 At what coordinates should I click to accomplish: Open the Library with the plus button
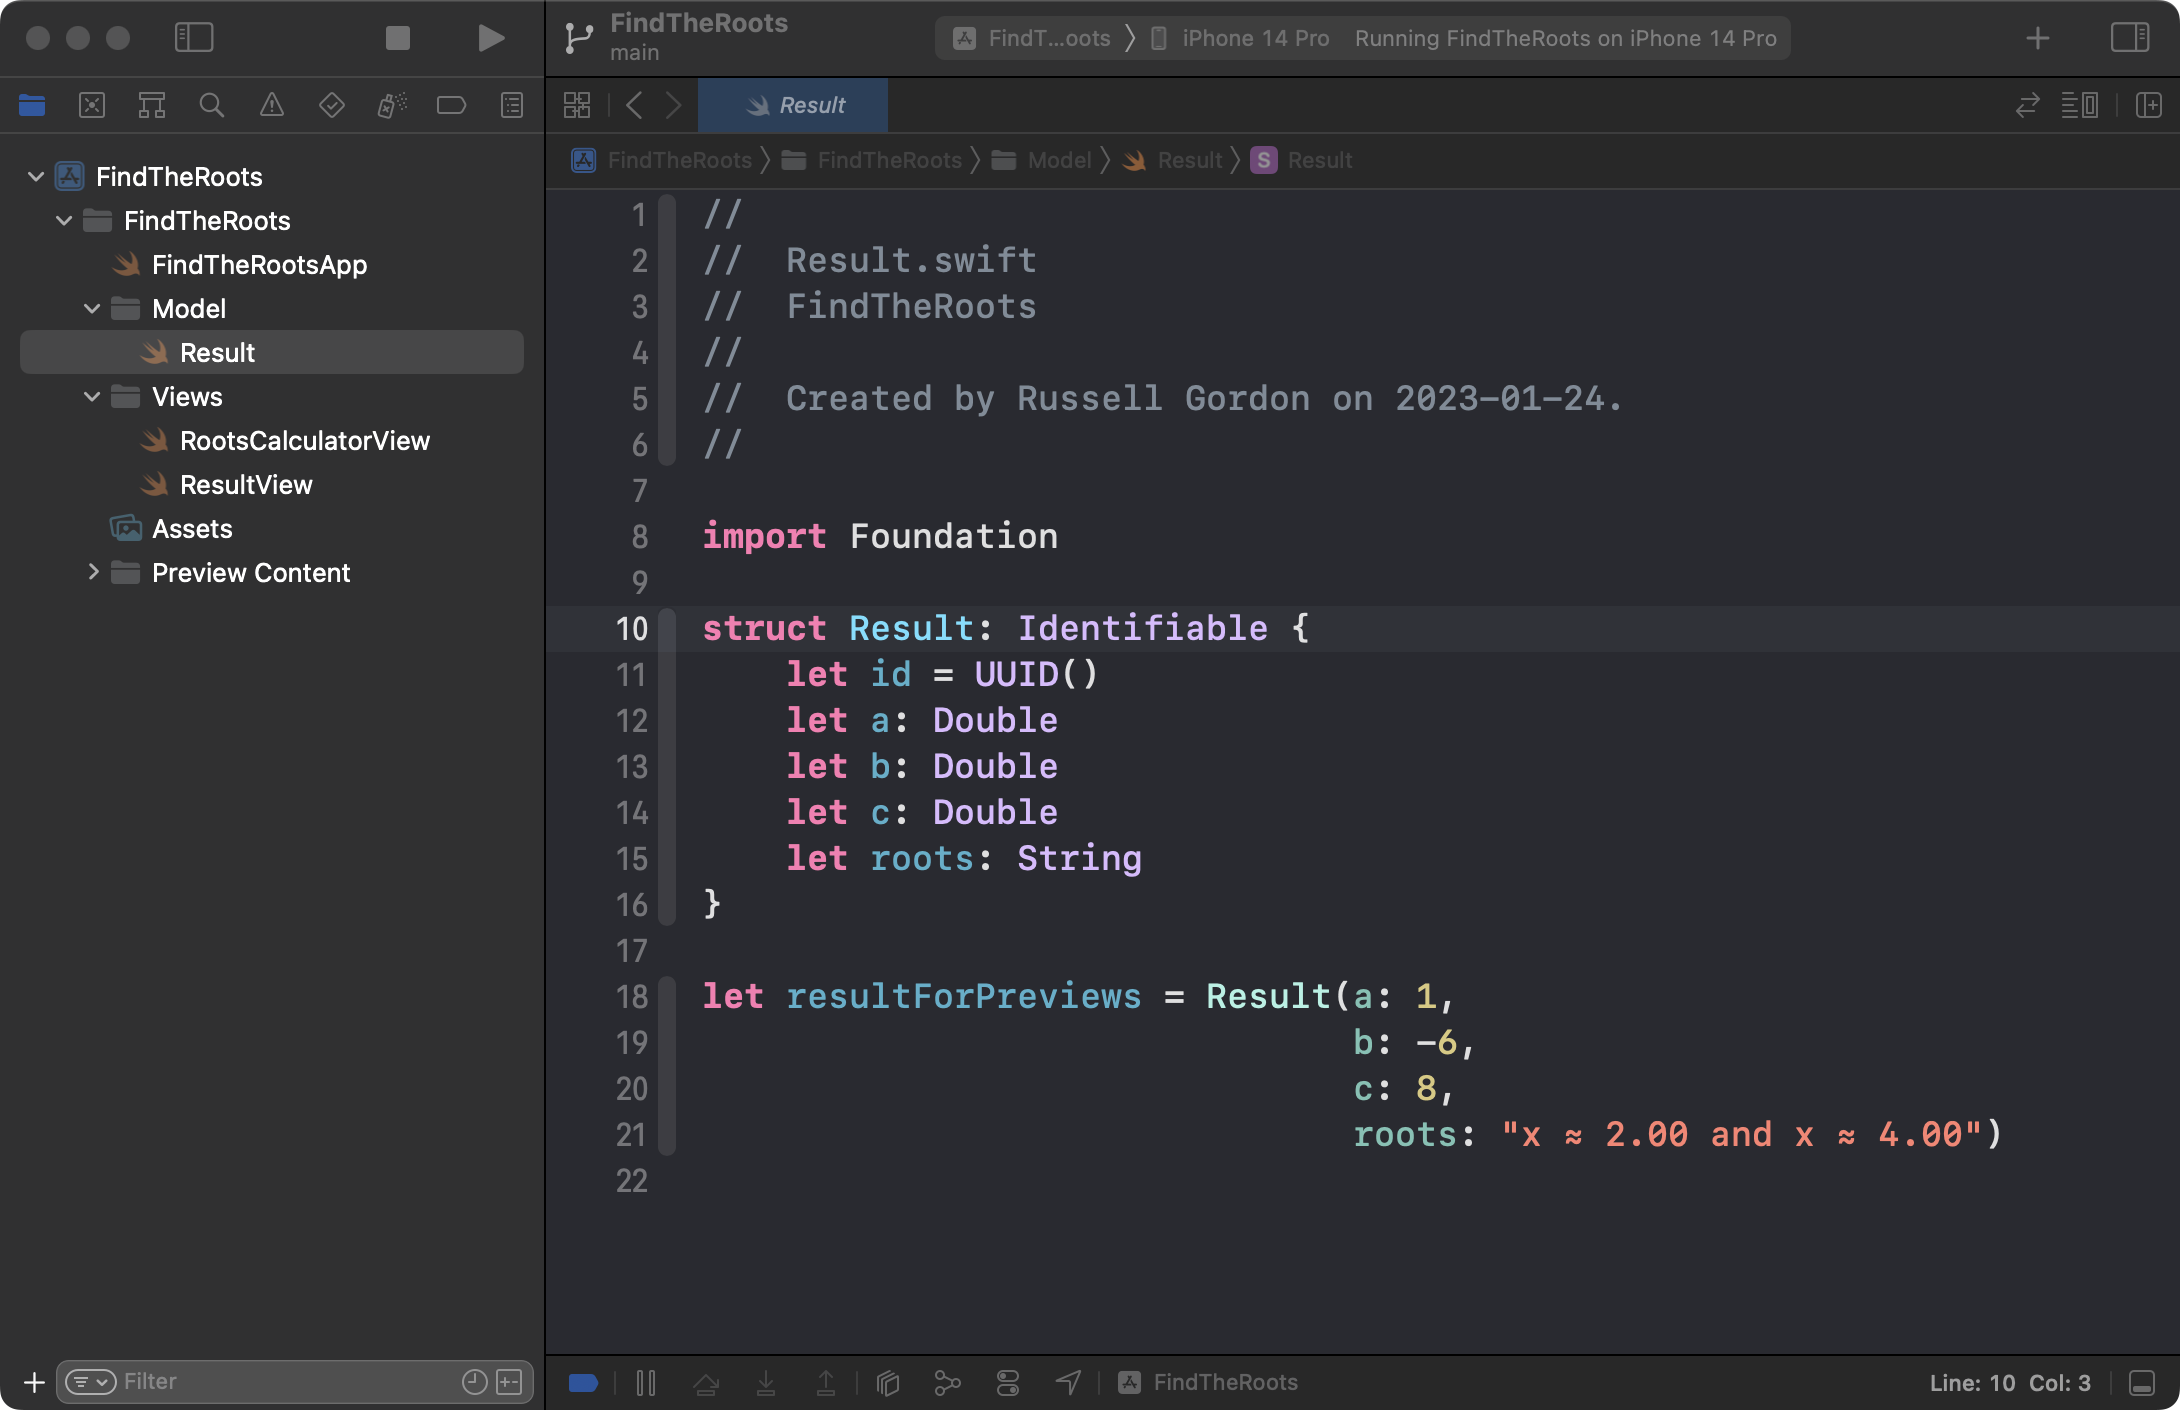point(2036,38)
